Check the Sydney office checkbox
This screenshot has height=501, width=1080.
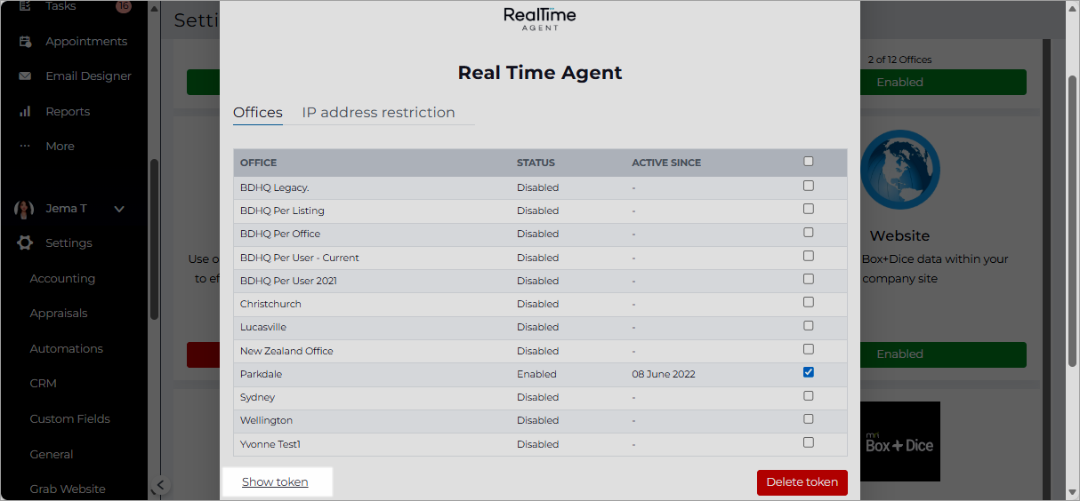pyautogui.click(x=808, y=396)
